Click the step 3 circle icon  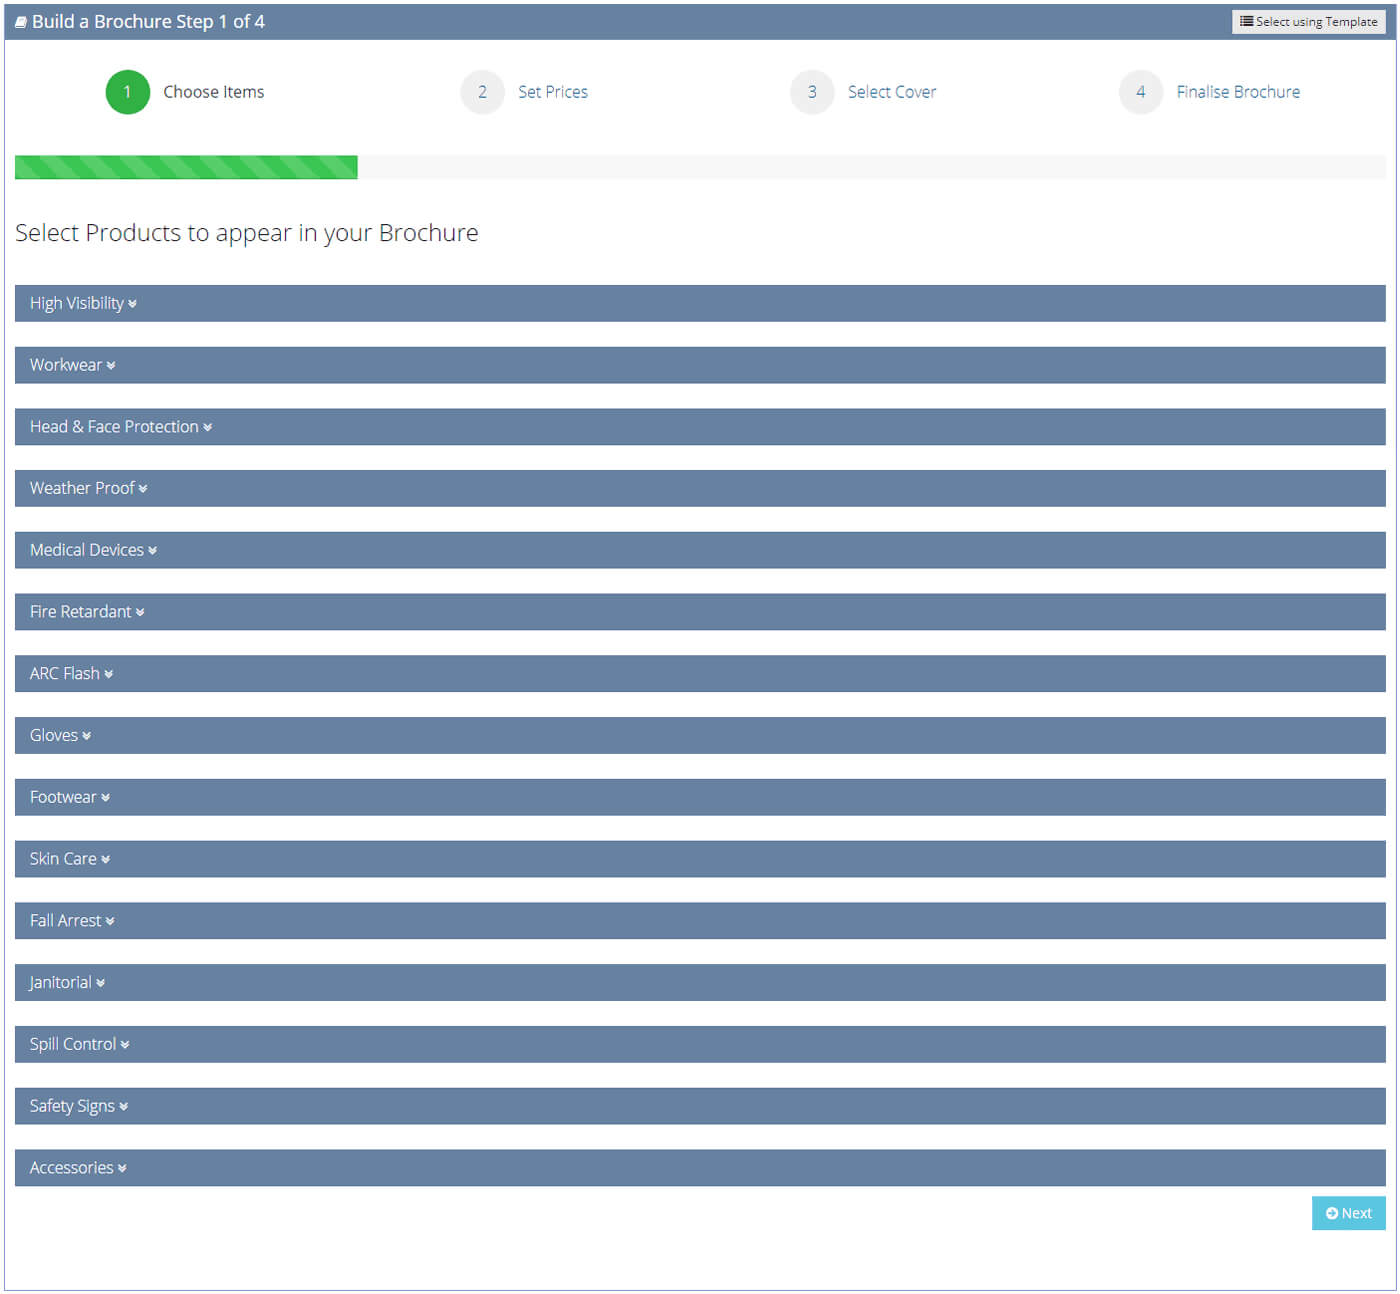pos(812,92)
